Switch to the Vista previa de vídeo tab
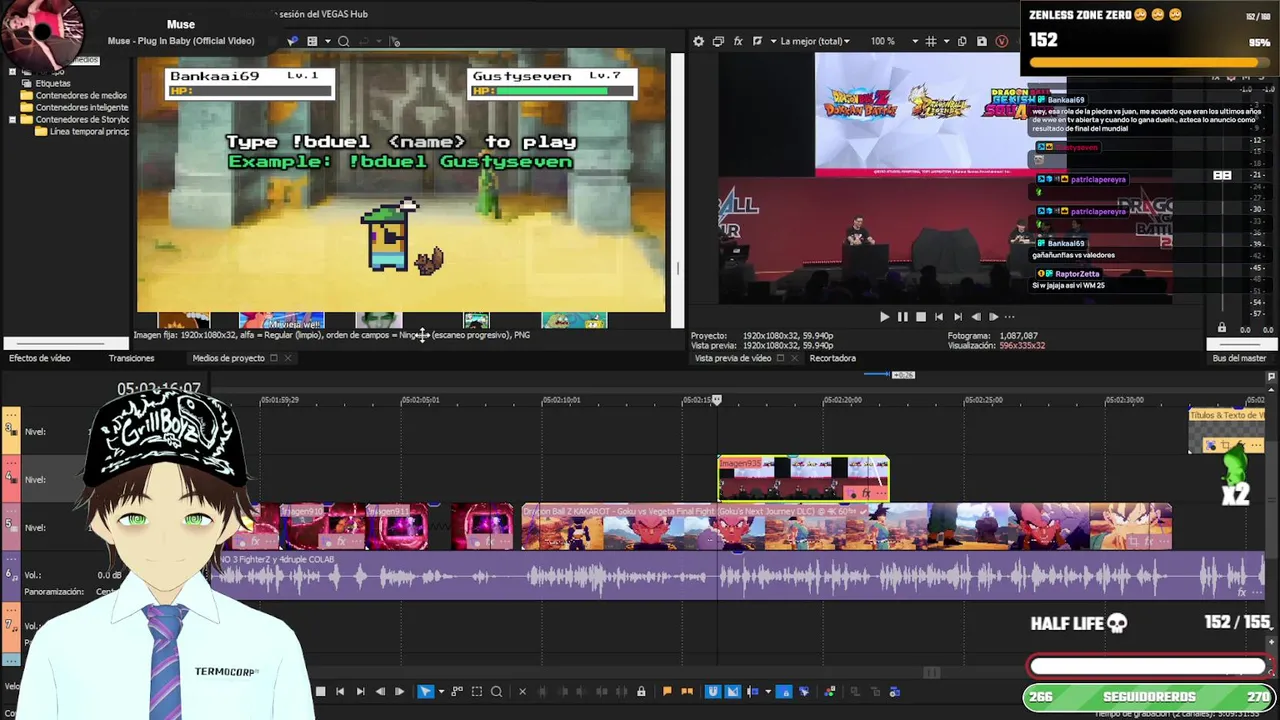Viewport: 1280px width, 720px height. coord(733,358)
